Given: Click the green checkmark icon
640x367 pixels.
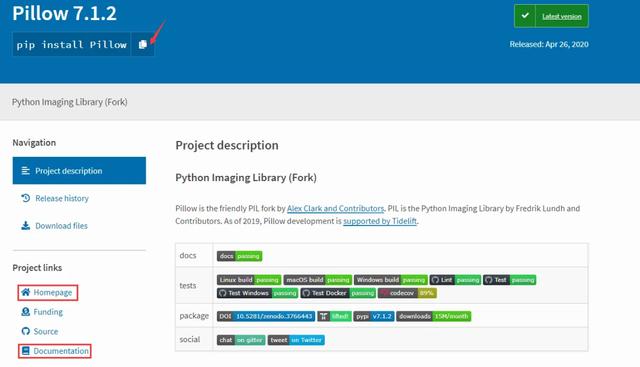Looking at the screenshot, I should [525, 16].
